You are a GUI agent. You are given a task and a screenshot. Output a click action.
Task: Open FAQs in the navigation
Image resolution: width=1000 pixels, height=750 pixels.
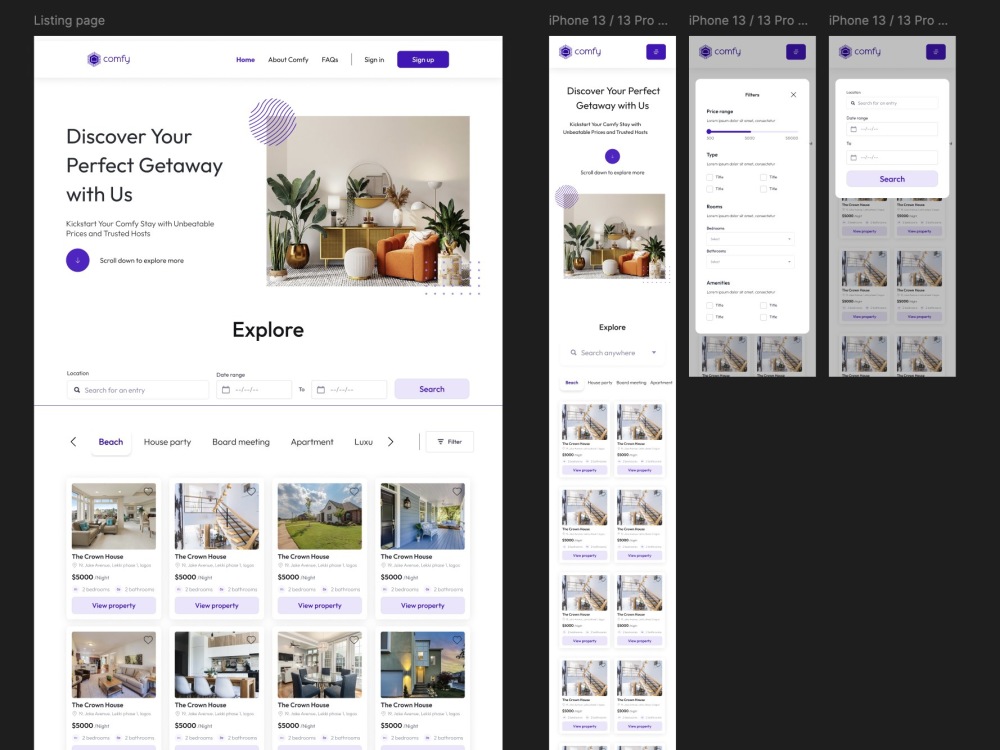click(x=330, y=60)
